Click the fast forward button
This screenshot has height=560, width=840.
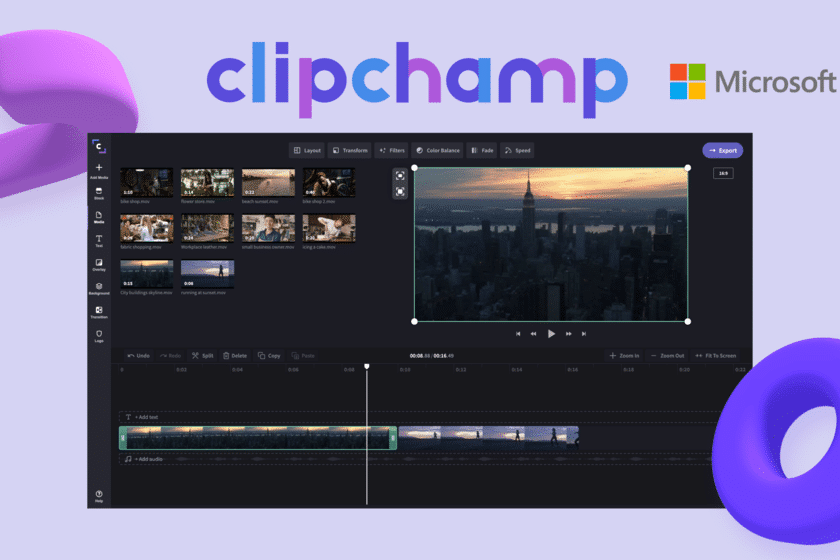(568, 334)
